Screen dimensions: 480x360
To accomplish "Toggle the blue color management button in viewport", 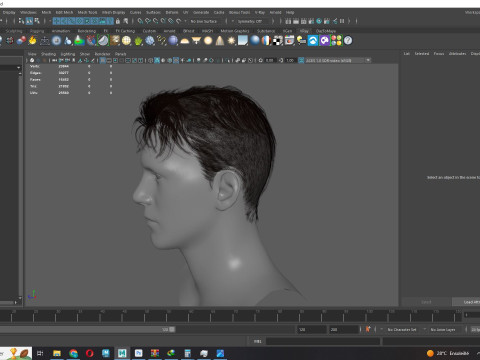I will [x=301, y=60].
